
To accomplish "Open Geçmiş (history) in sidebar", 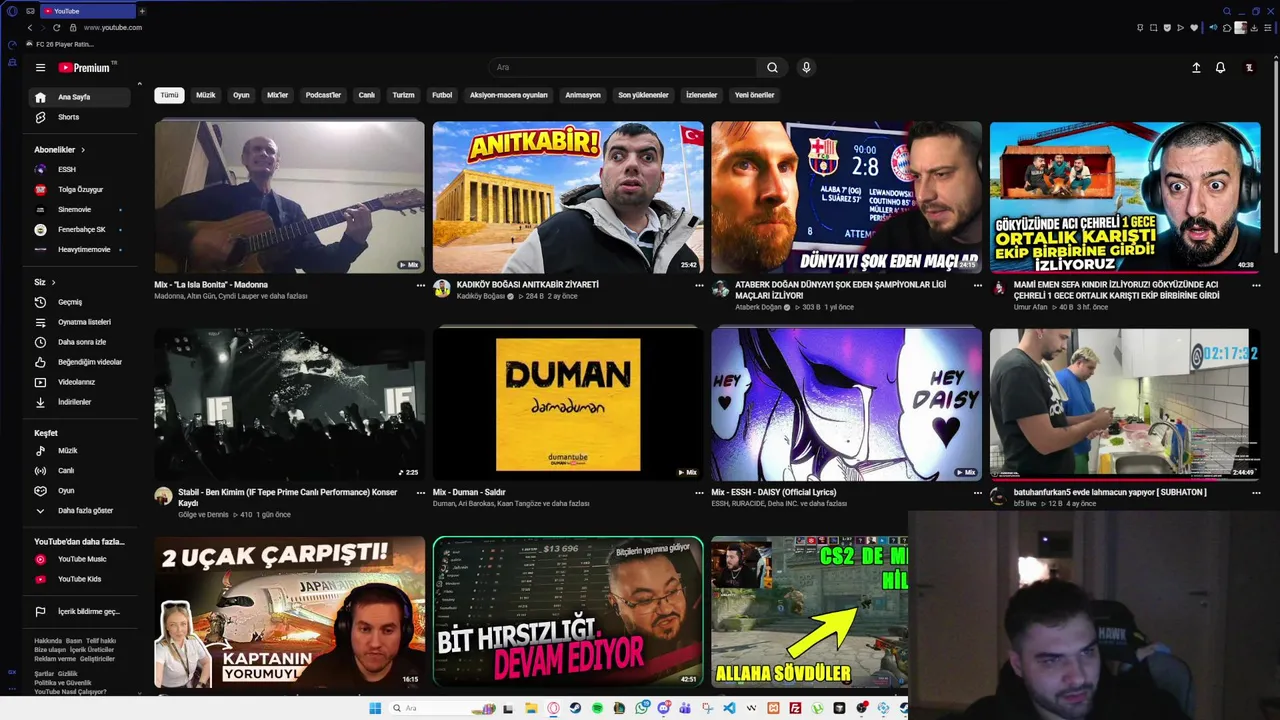I will pyautogui.click(x=80, y=302).
